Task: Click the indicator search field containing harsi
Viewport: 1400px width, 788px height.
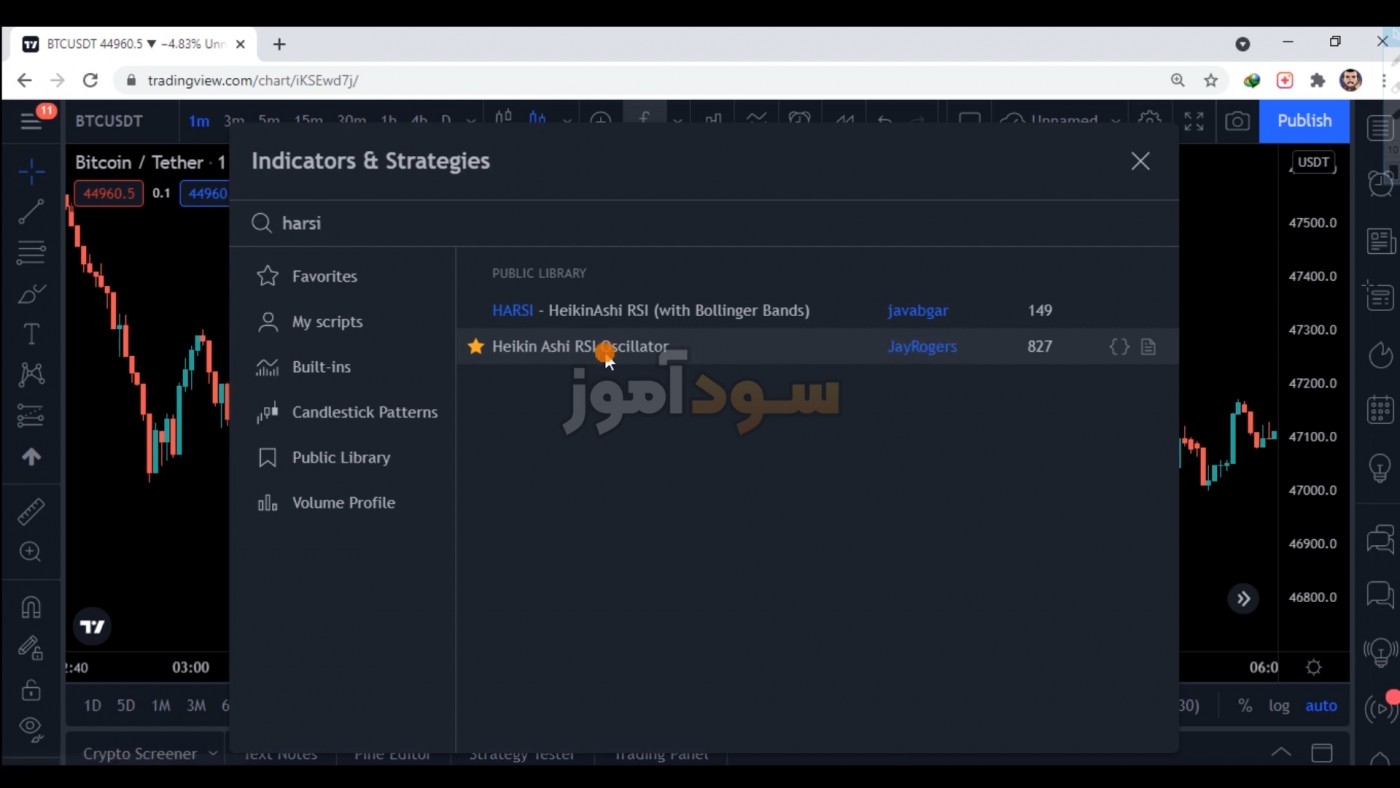Action: [704, 223]
